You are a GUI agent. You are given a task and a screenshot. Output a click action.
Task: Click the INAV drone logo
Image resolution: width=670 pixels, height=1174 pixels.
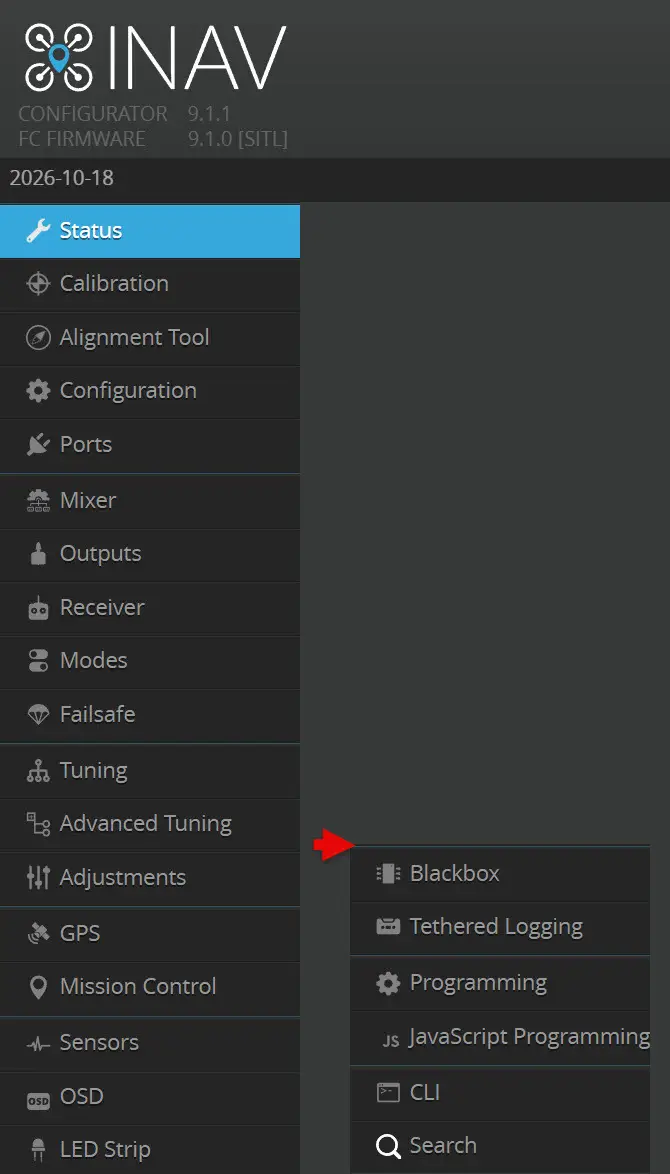point(155,58)
